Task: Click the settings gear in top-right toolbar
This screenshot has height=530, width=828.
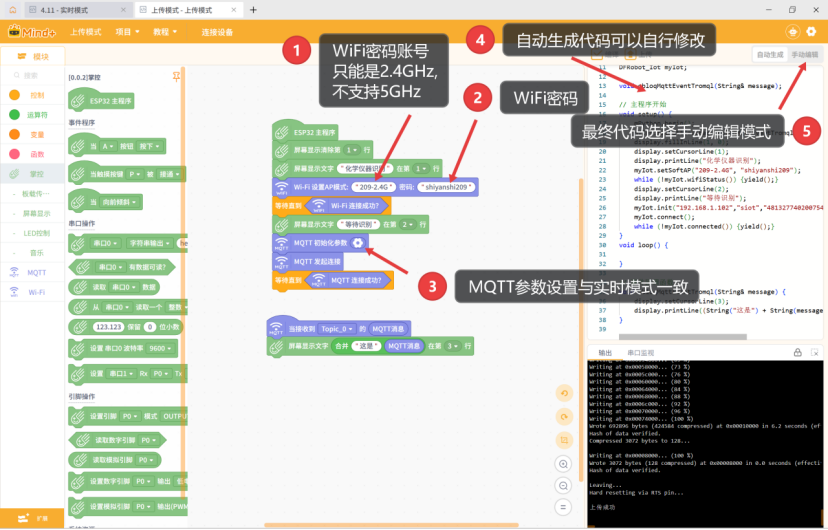Action: click(x=792, y=32)
